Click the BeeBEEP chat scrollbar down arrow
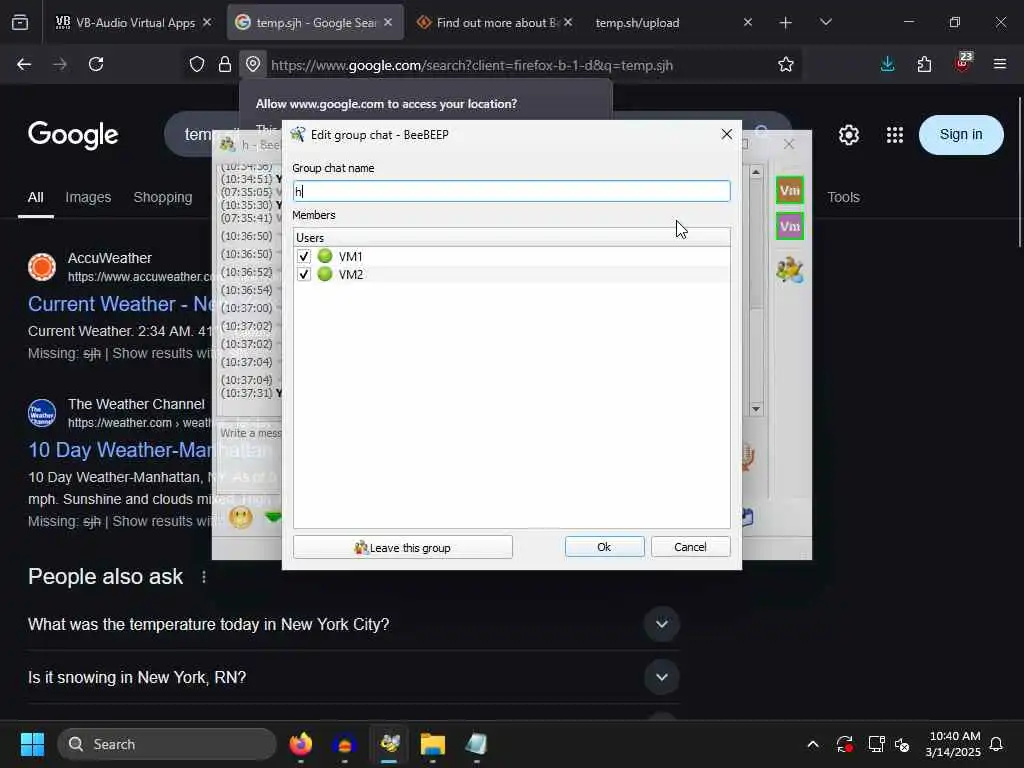Screen dimensions: 1024x768 pyautogui.click(x=756, y=409)
